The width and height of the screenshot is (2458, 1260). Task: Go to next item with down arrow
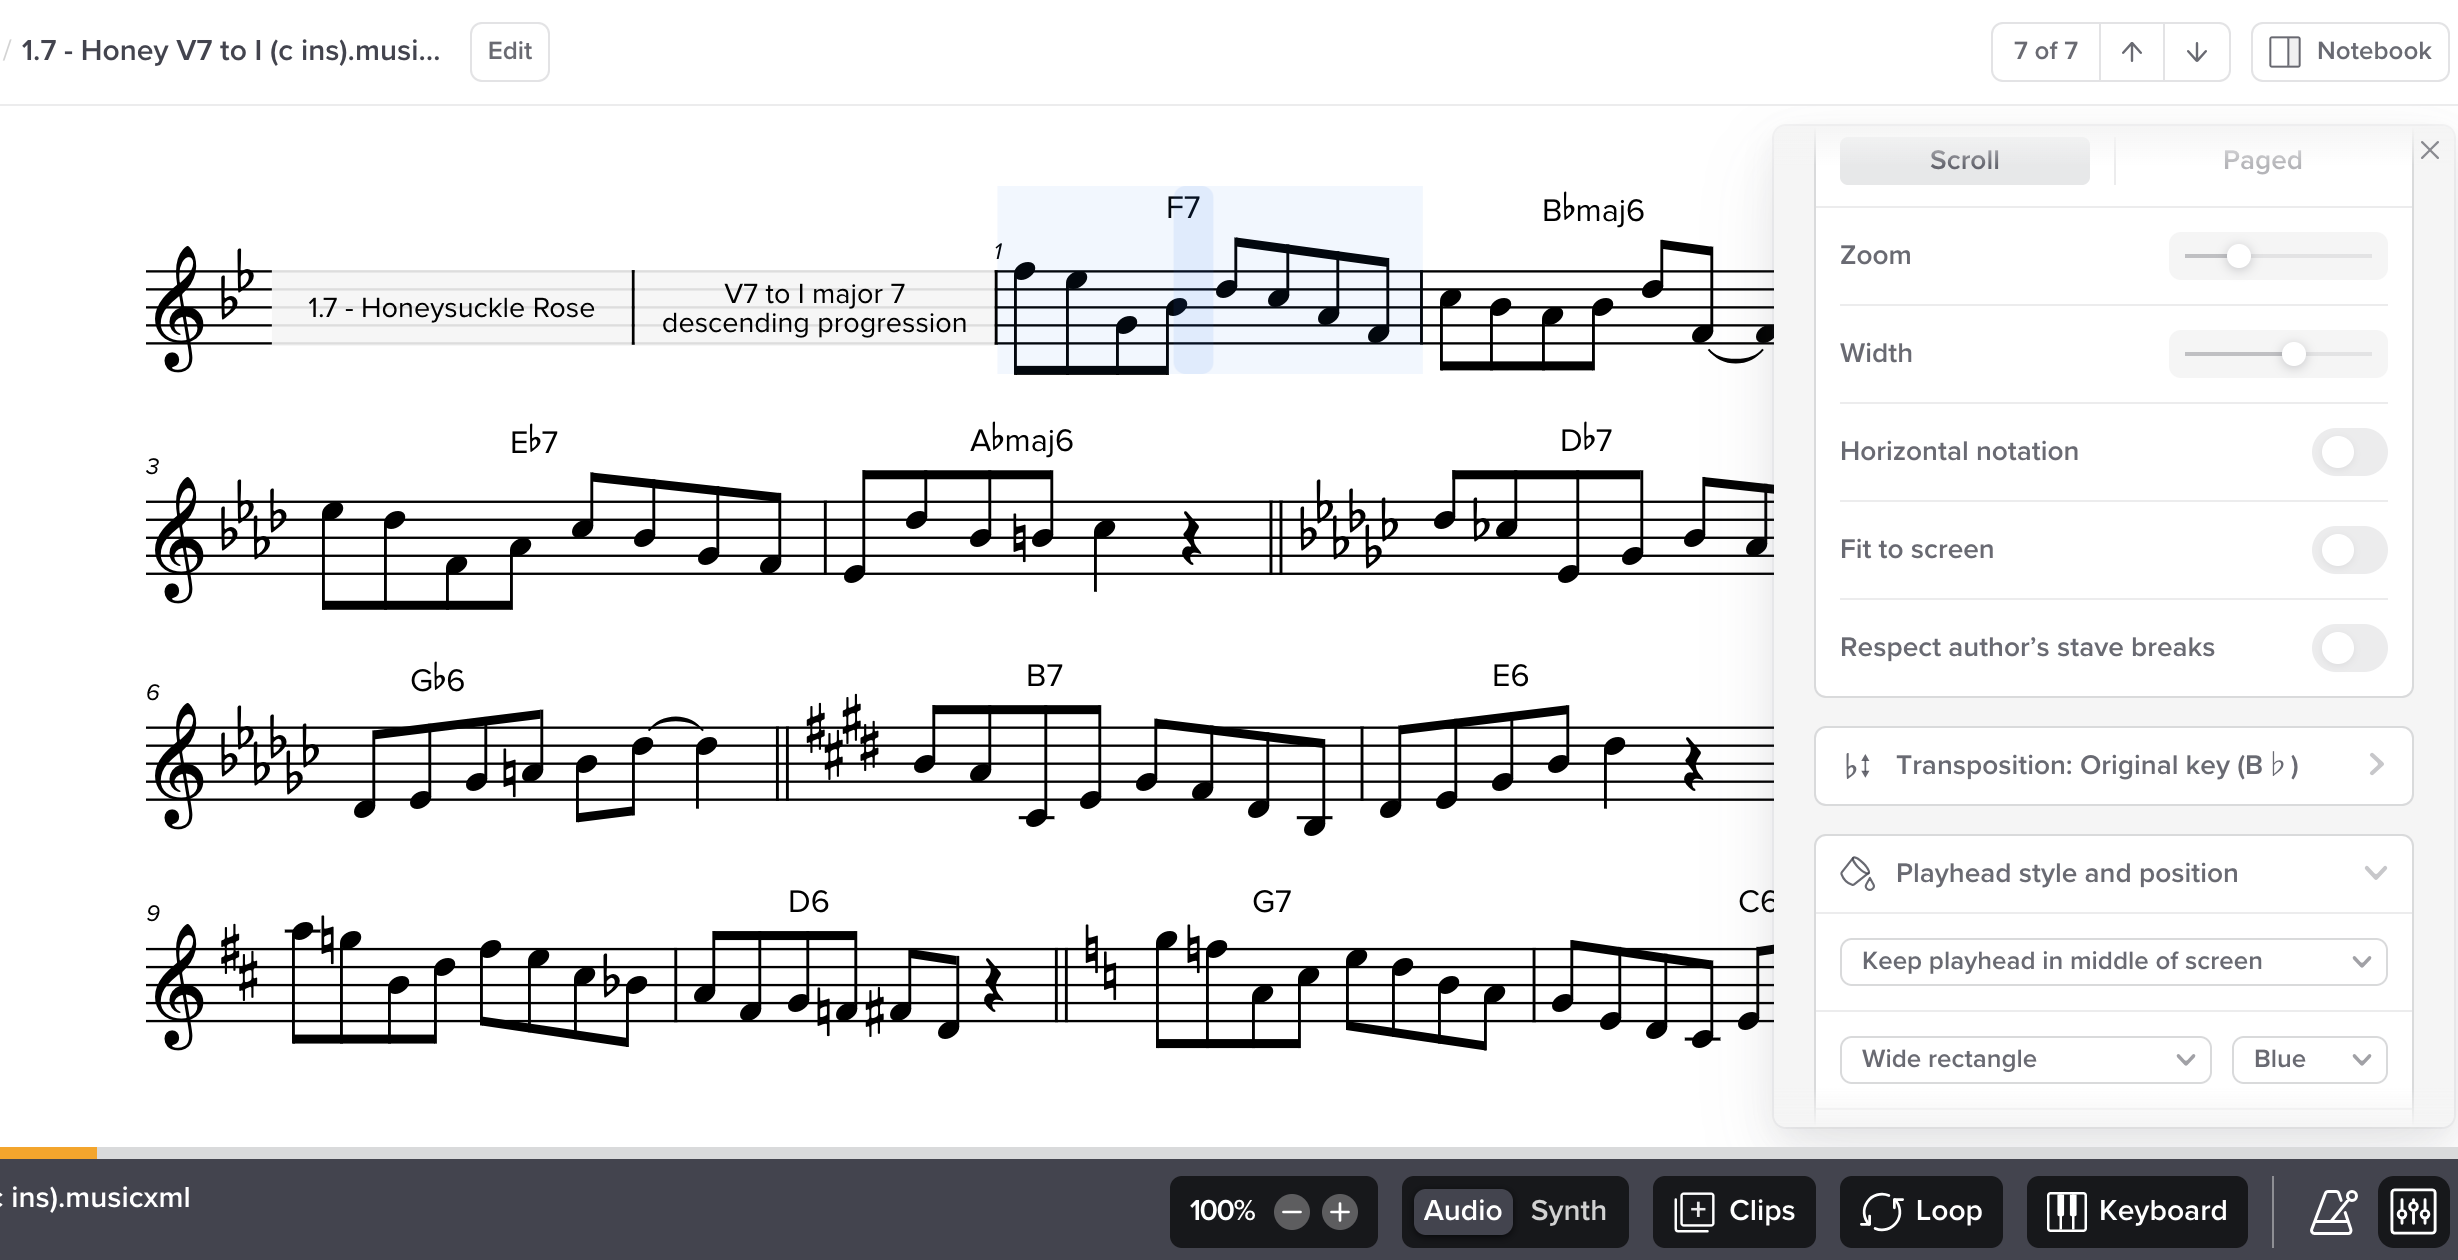pyautogui.click(x=2196, y=52)
